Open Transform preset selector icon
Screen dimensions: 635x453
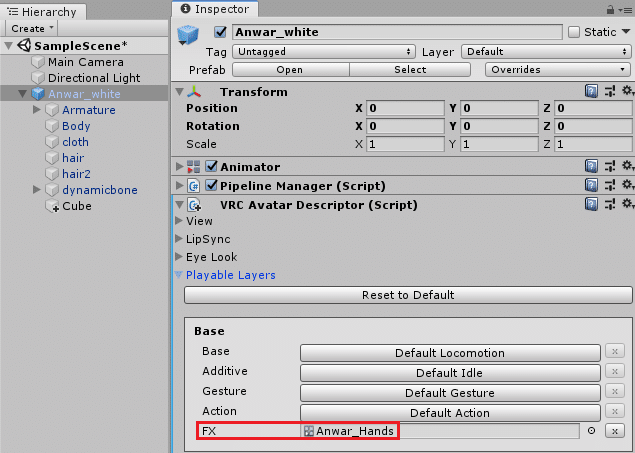pos(610,91)
